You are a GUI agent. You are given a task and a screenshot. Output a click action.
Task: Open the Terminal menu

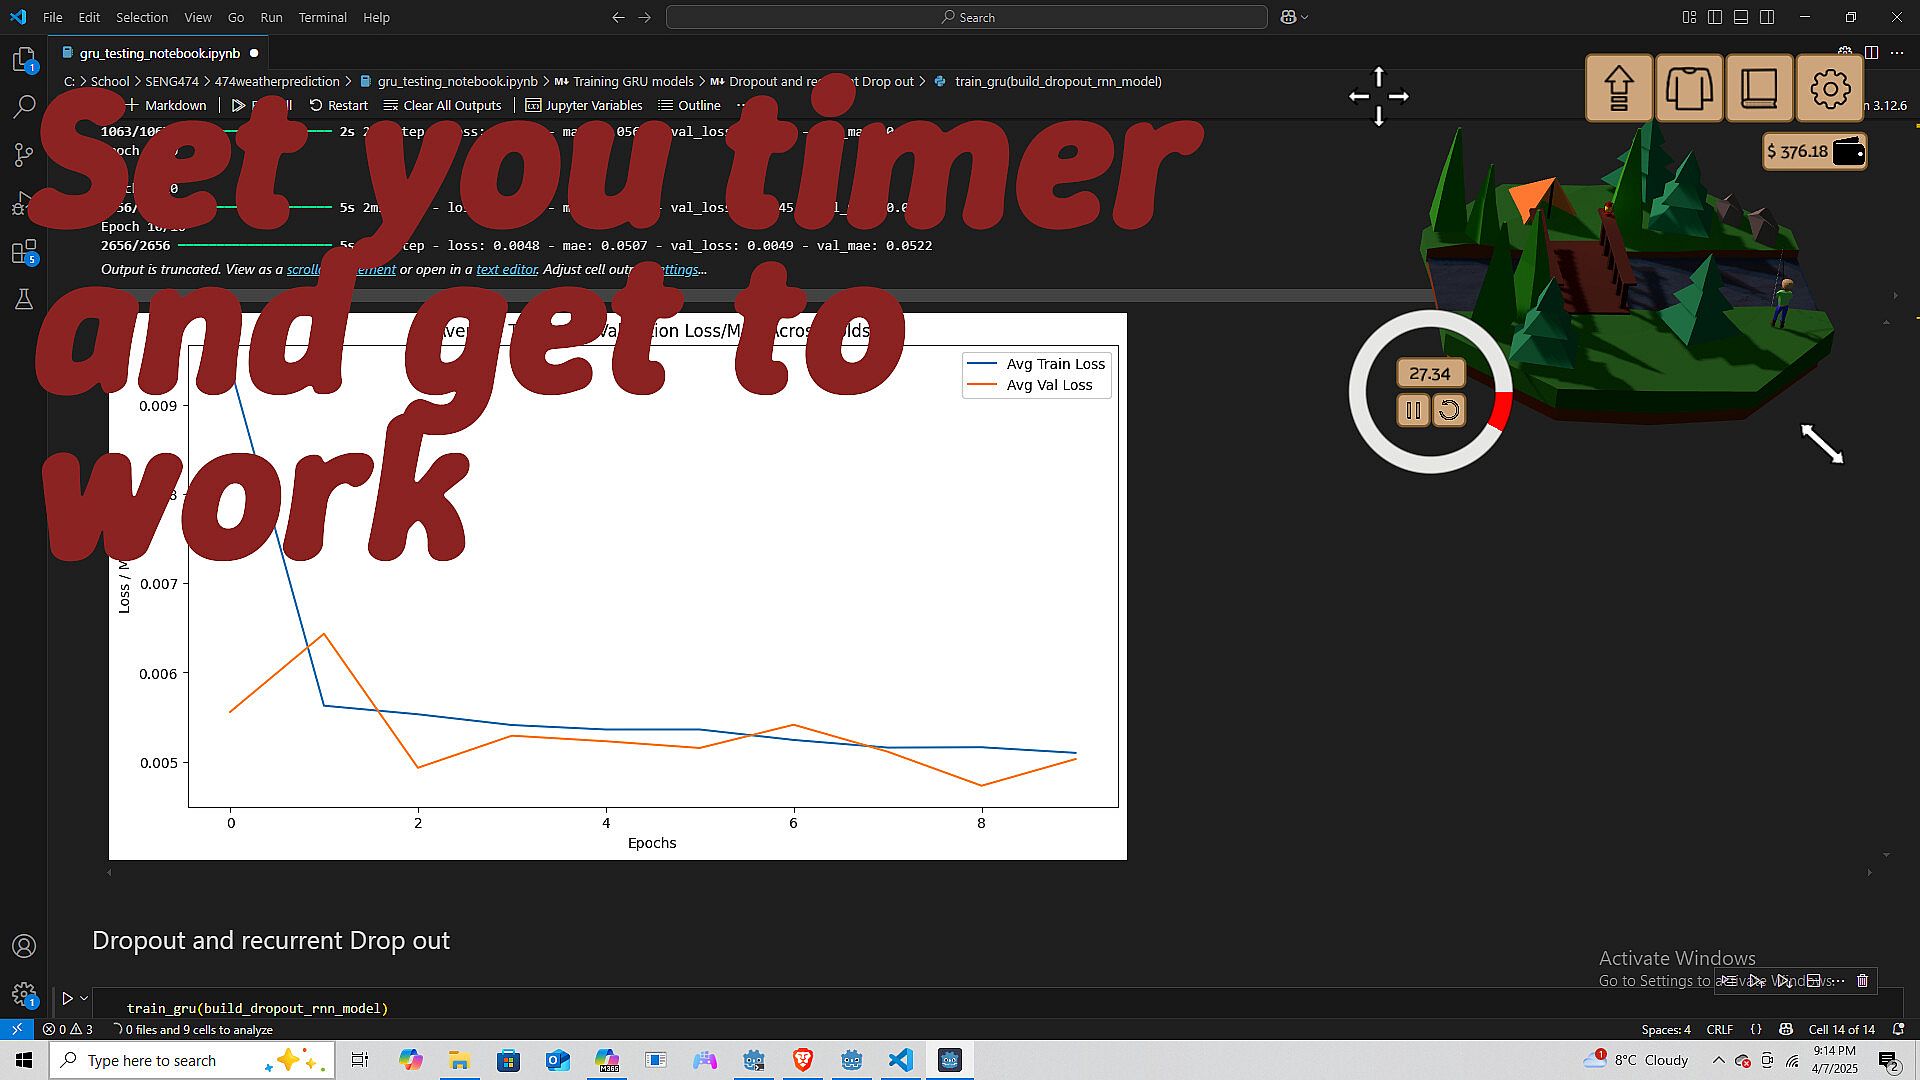point(322,17)
